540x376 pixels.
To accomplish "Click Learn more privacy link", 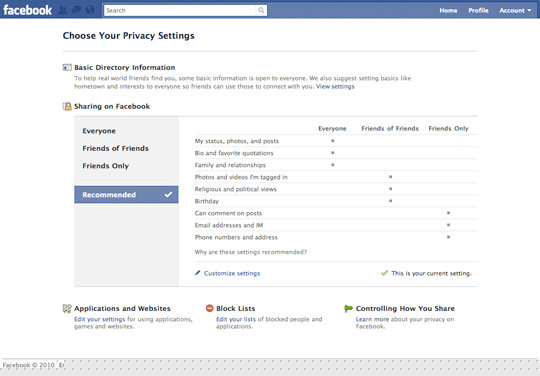I will (x=372, y=319).
